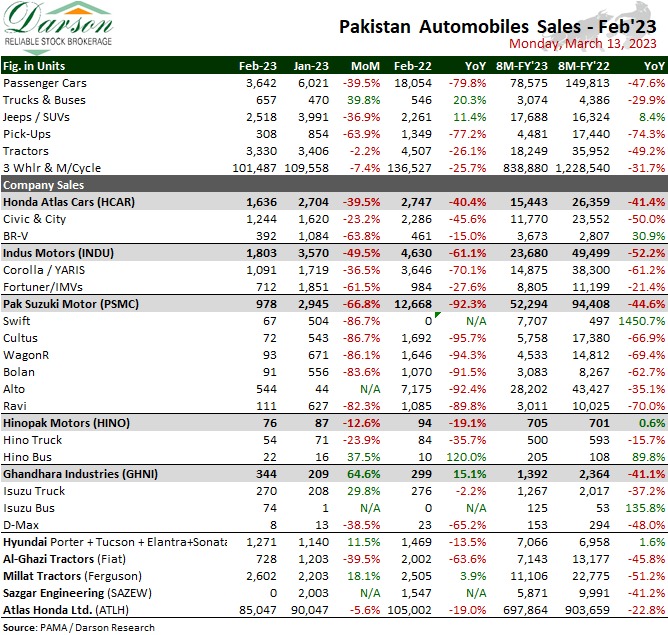This screenshot has height=635, width=668.
Task: Select the 'Hino Truck' row label
Action: coord(32,440)
